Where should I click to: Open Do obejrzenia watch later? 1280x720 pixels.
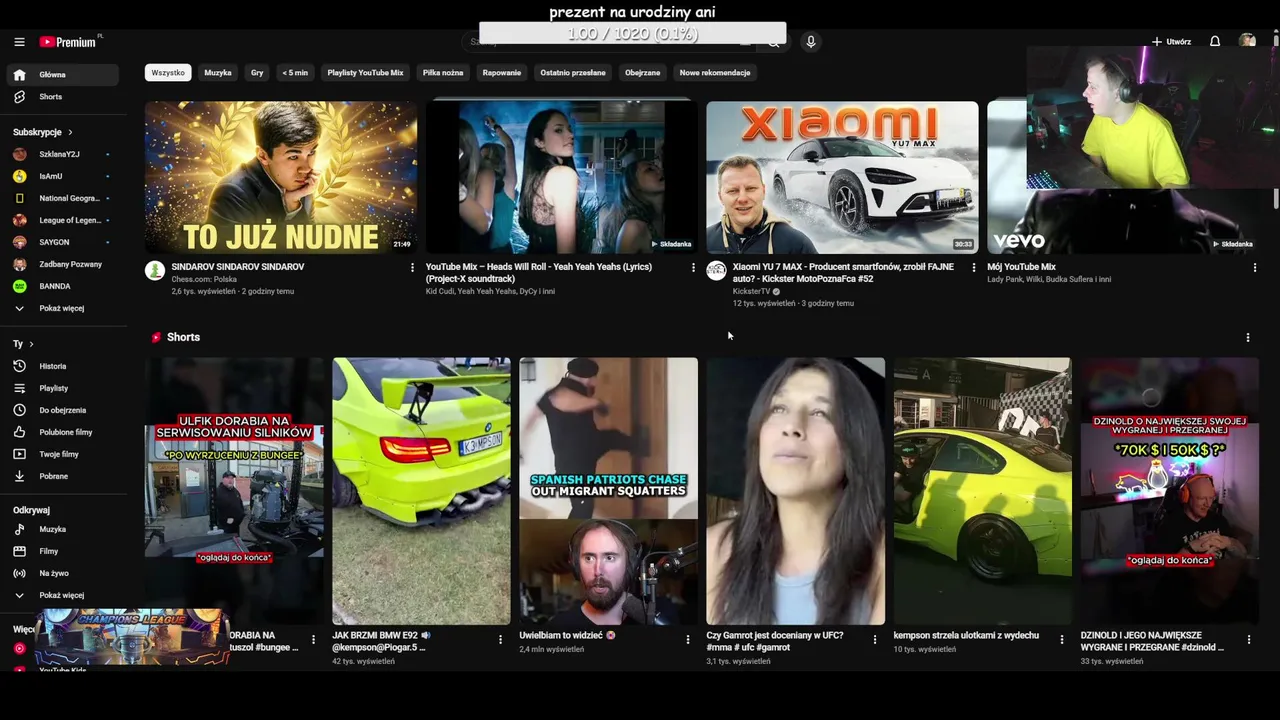(x=62, y=410)
